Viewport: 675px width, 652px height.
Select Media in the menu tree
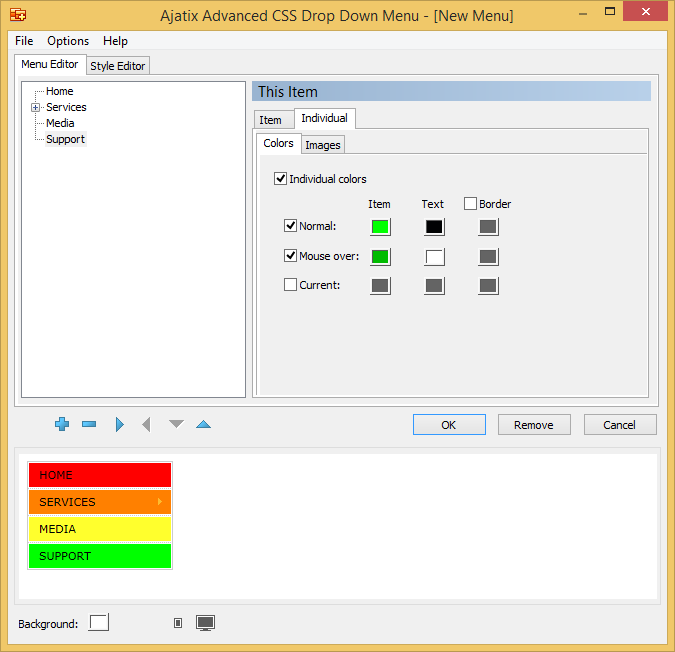[x=60, y=123]
